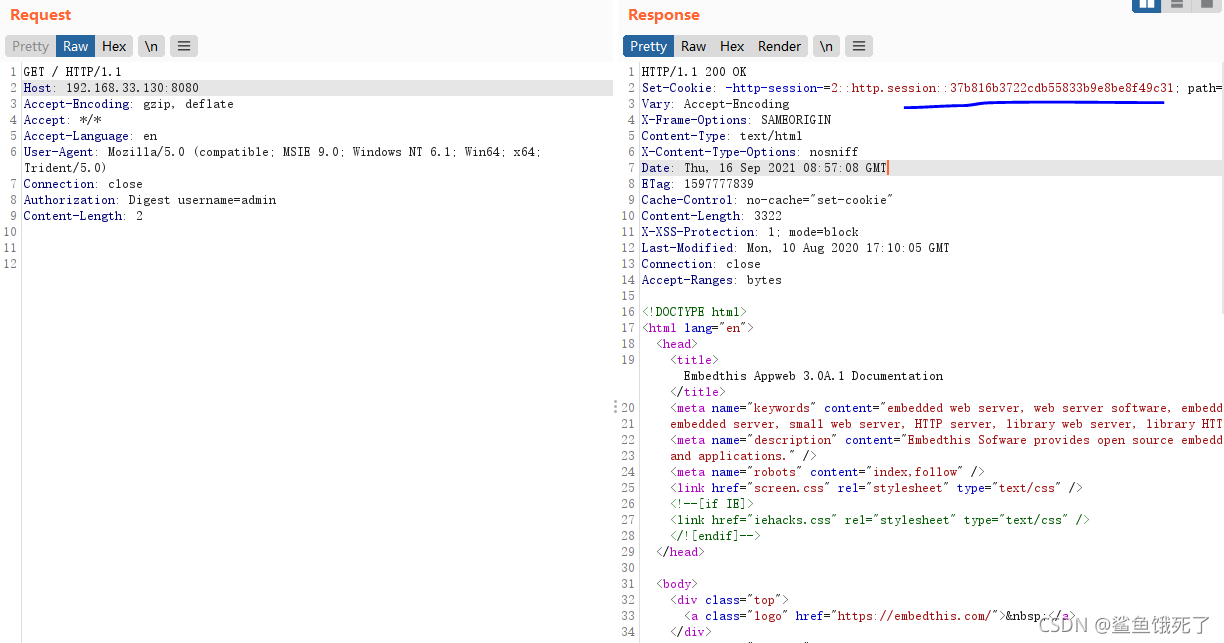
Task: Click the meta name="description" line
Action: coord(947,440)
